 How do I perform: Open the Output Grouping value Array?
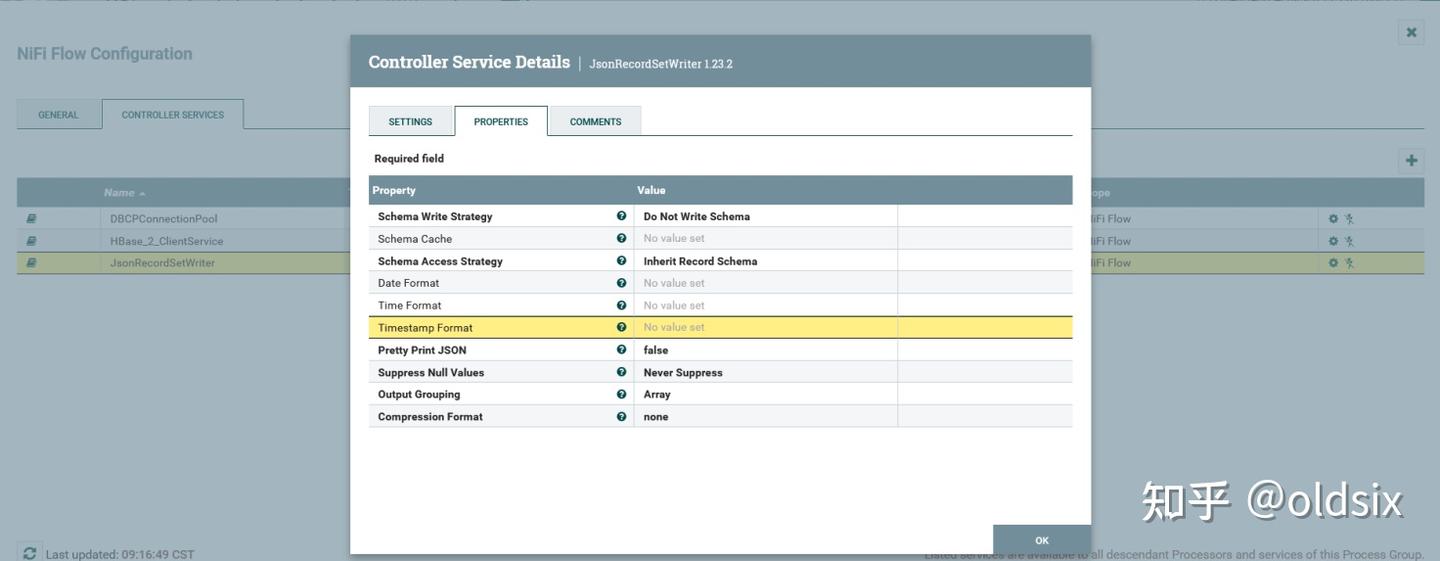pyautogui.click(x=765, y=394)
